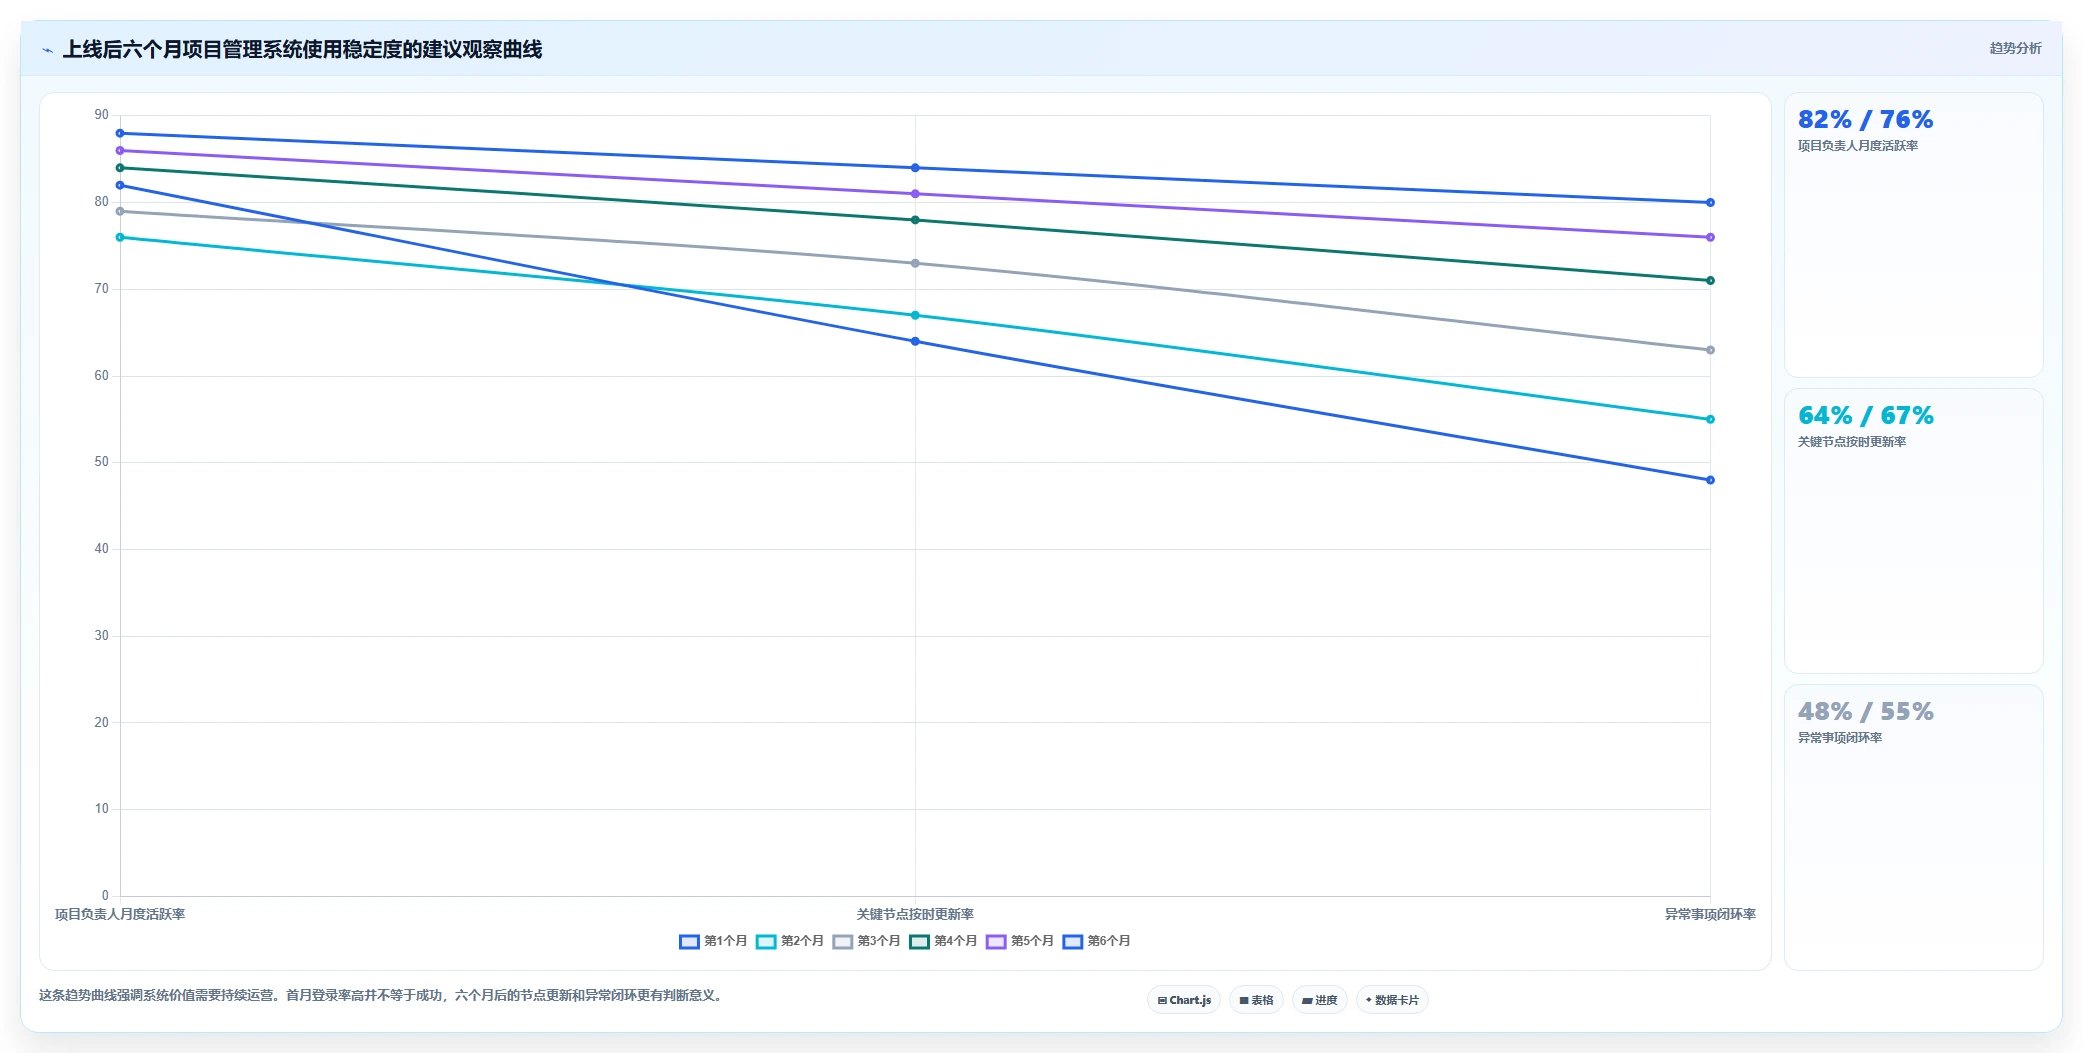This screenshot has height=1053, width=2083.
Task: Click the cyan data point at 异常事项闭环率
Action: [1710, 420]
